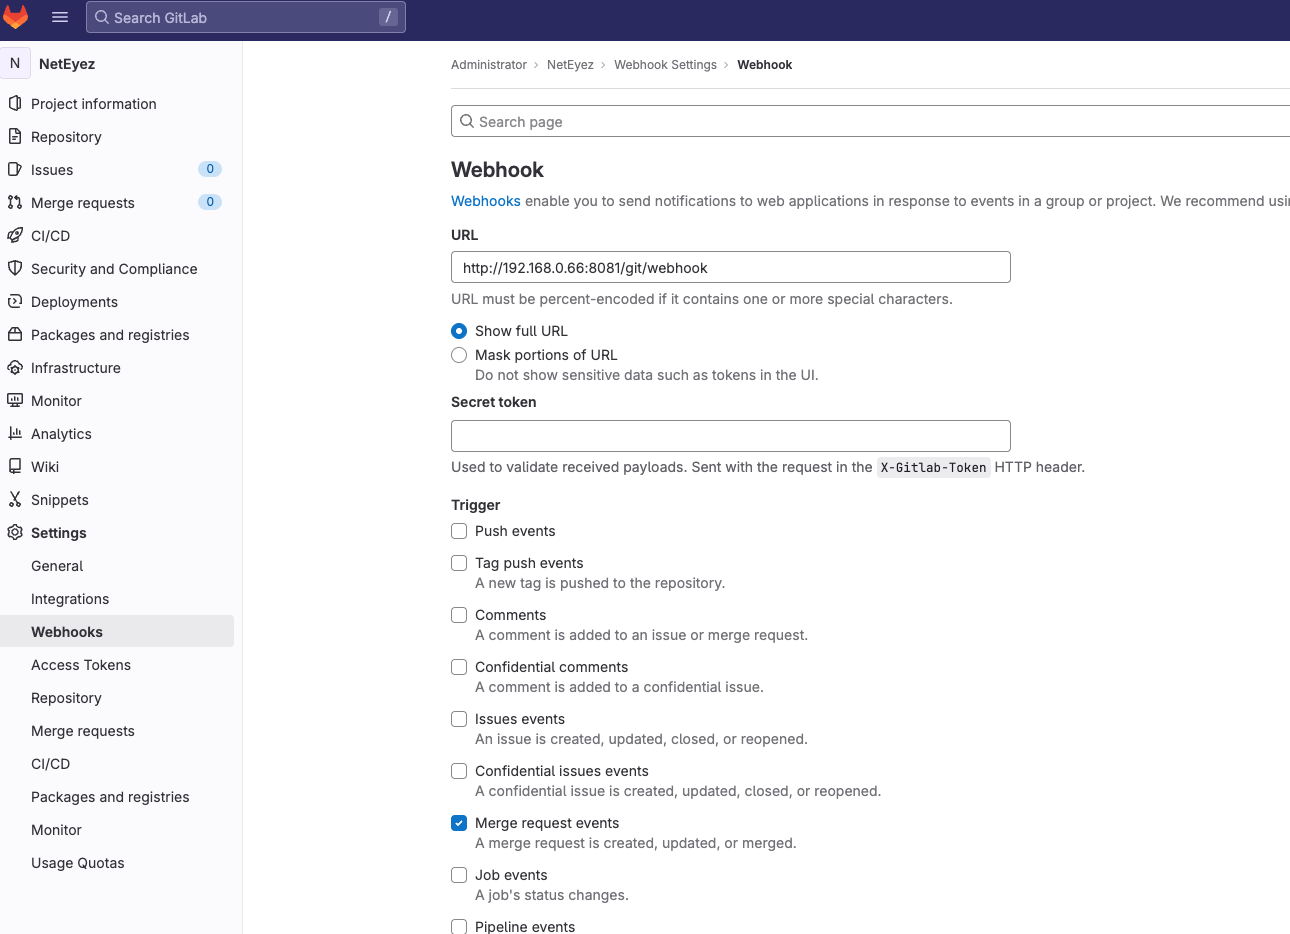Enable Issues events trigger
This screenshot has height=934, width=1290.
click(x=459, y=719)
